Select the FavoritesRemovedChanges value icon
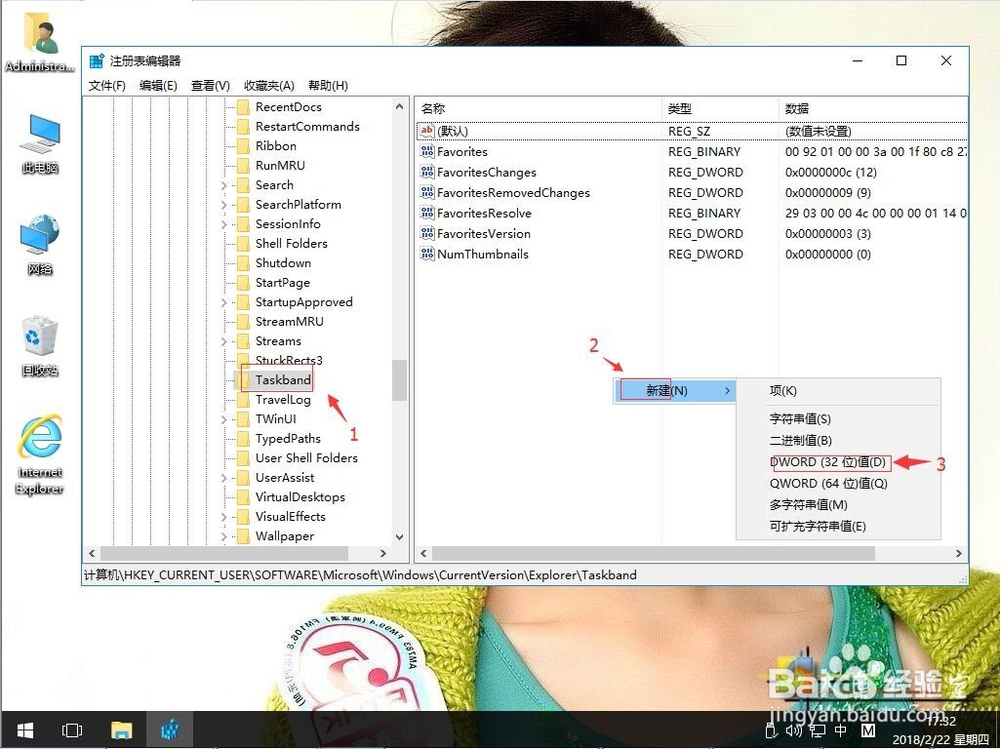The width and height of the screenshot is (1000, 749). (x=427, y=192)
